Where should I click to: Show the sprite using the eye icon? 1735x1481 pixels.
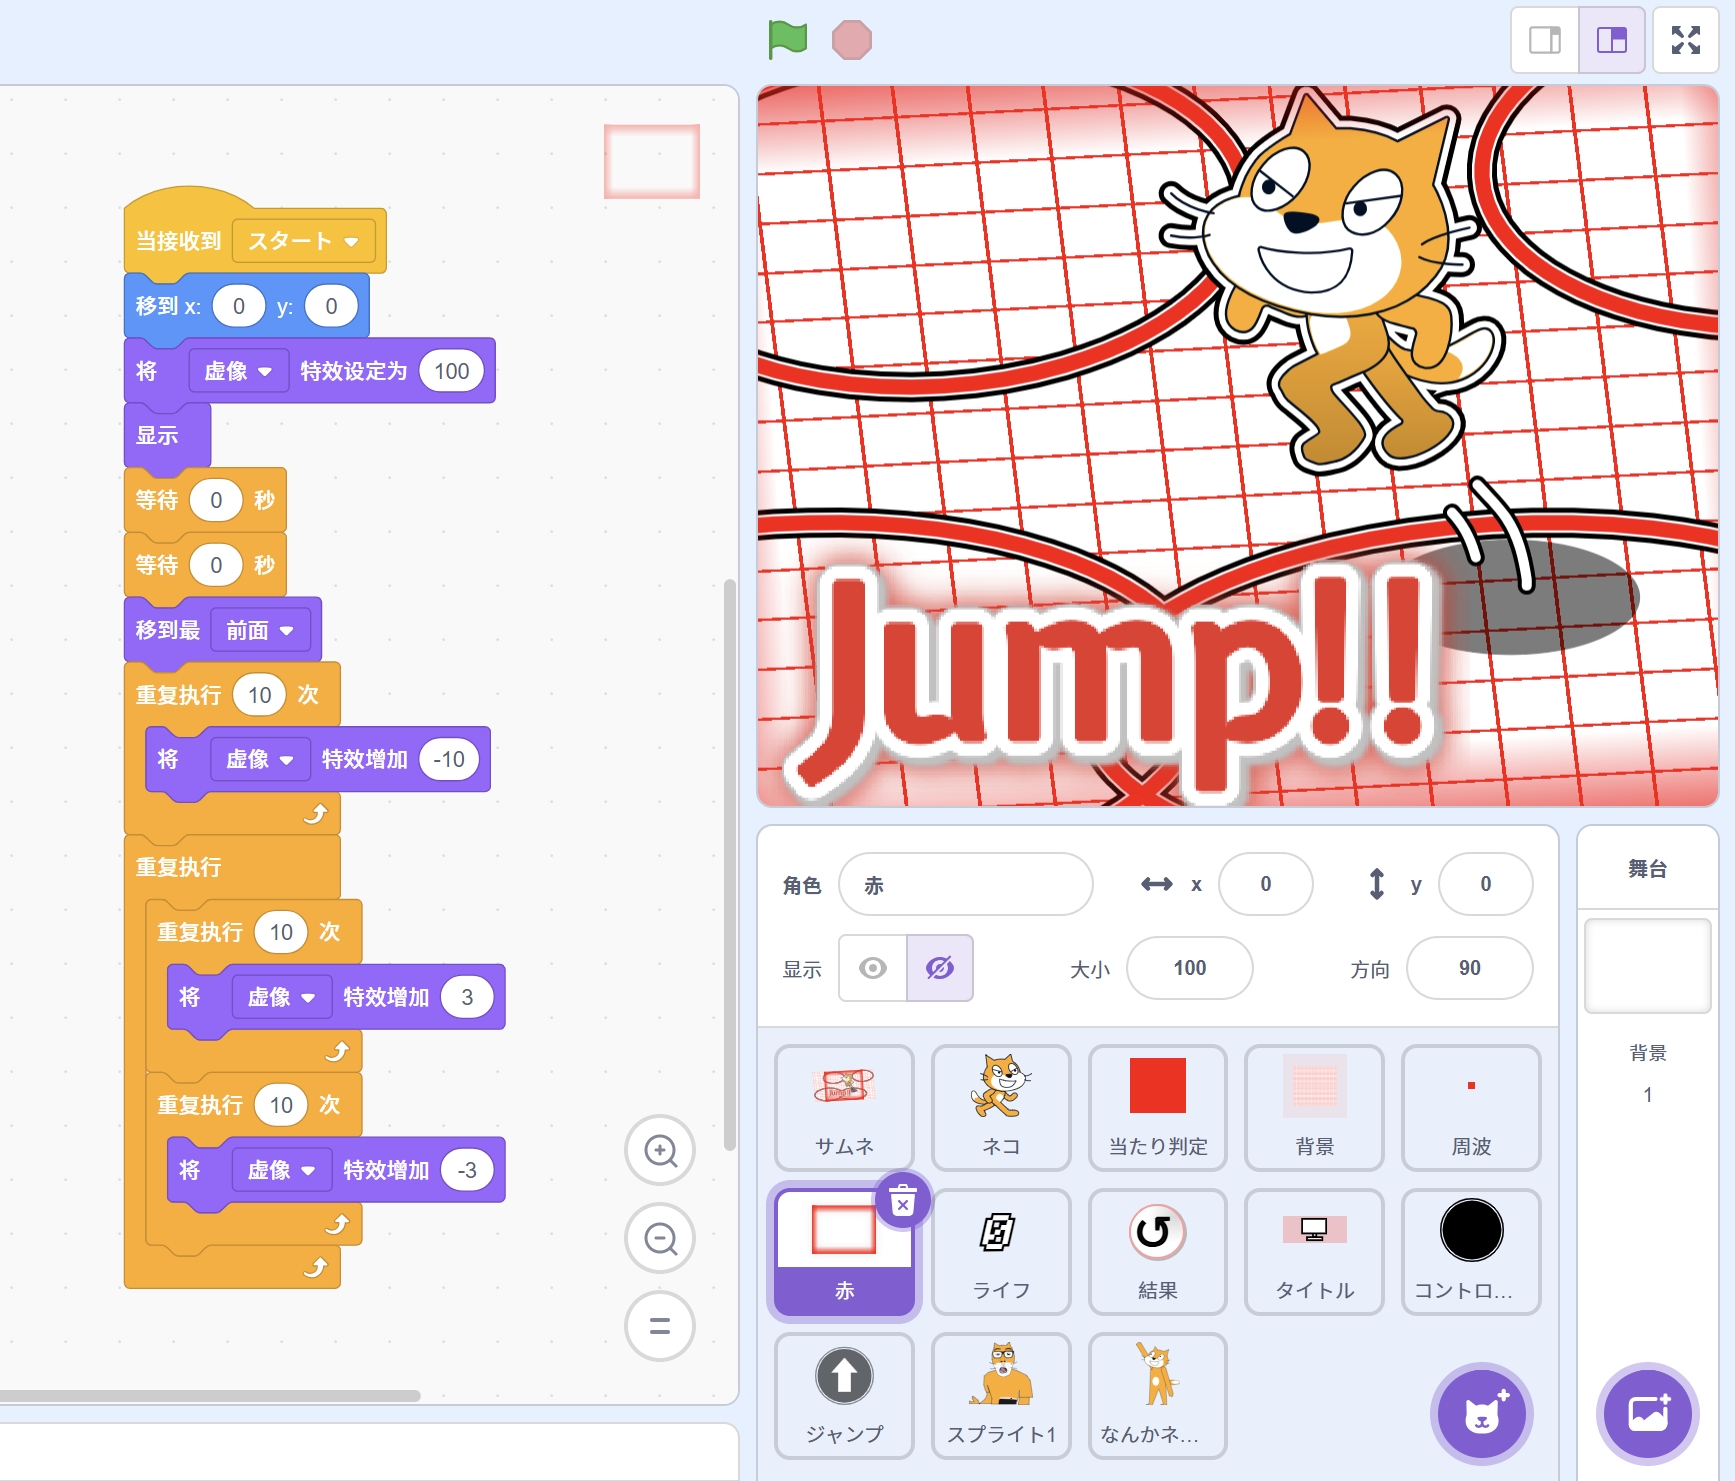tap(873, 968)
